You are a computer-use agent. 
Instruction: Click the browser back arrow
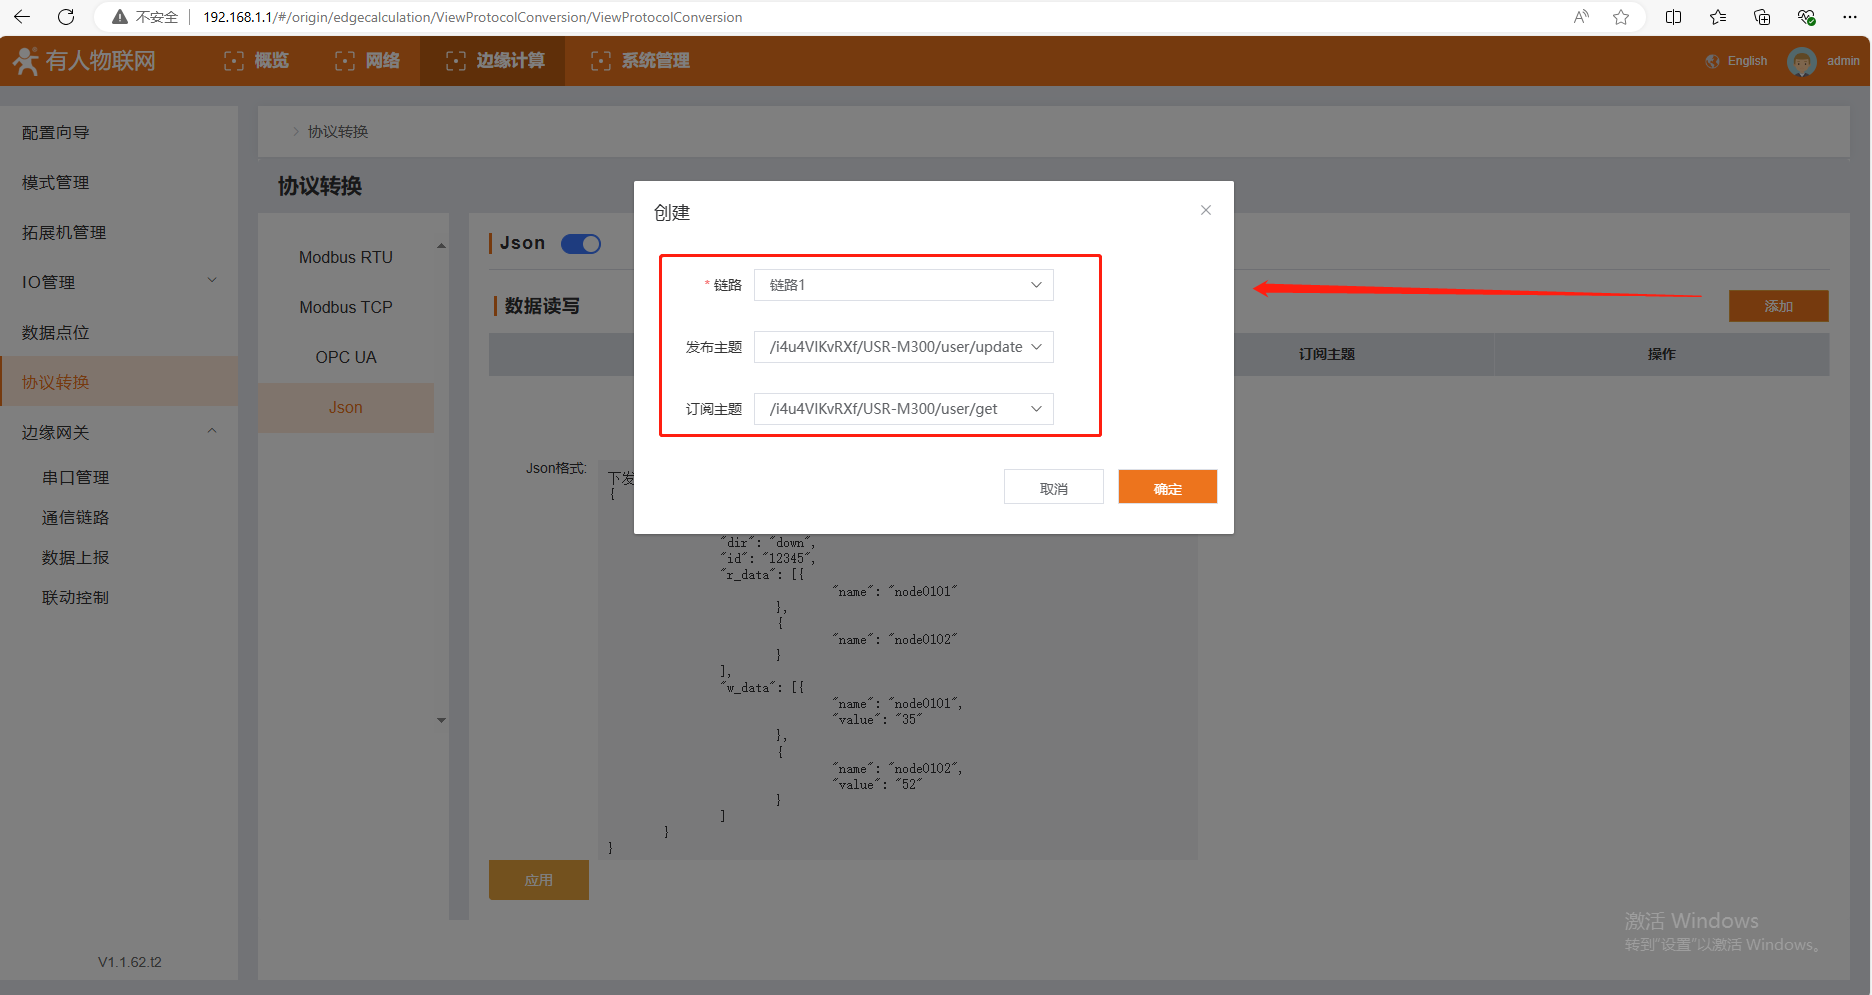tap(22, 17)
